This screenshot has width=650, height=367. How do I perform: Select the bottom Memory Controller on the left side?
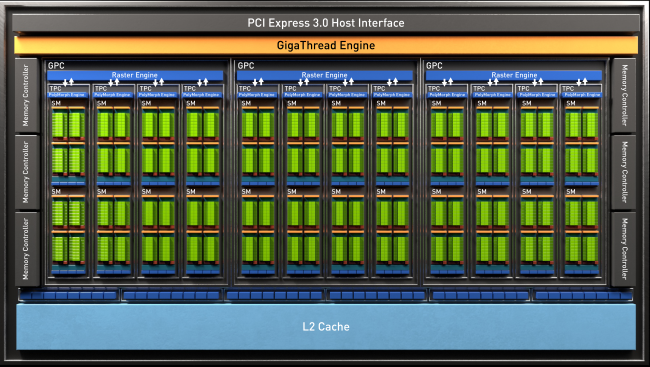[x=27, y=249]
